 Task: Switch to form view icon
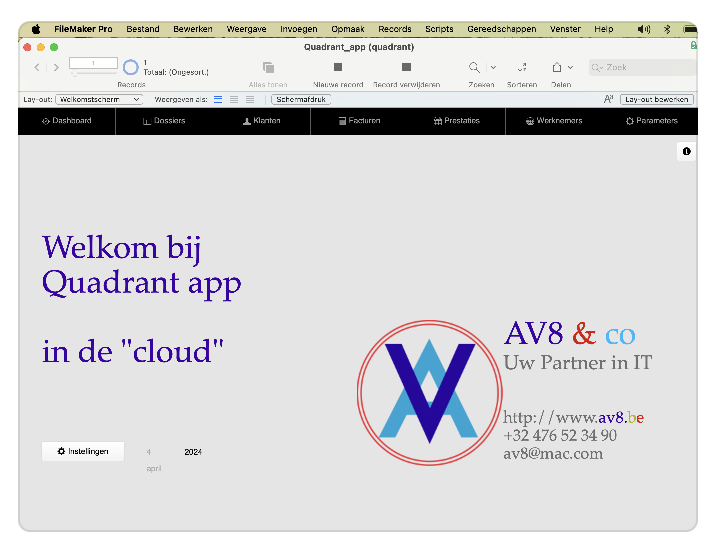(218, 99)
